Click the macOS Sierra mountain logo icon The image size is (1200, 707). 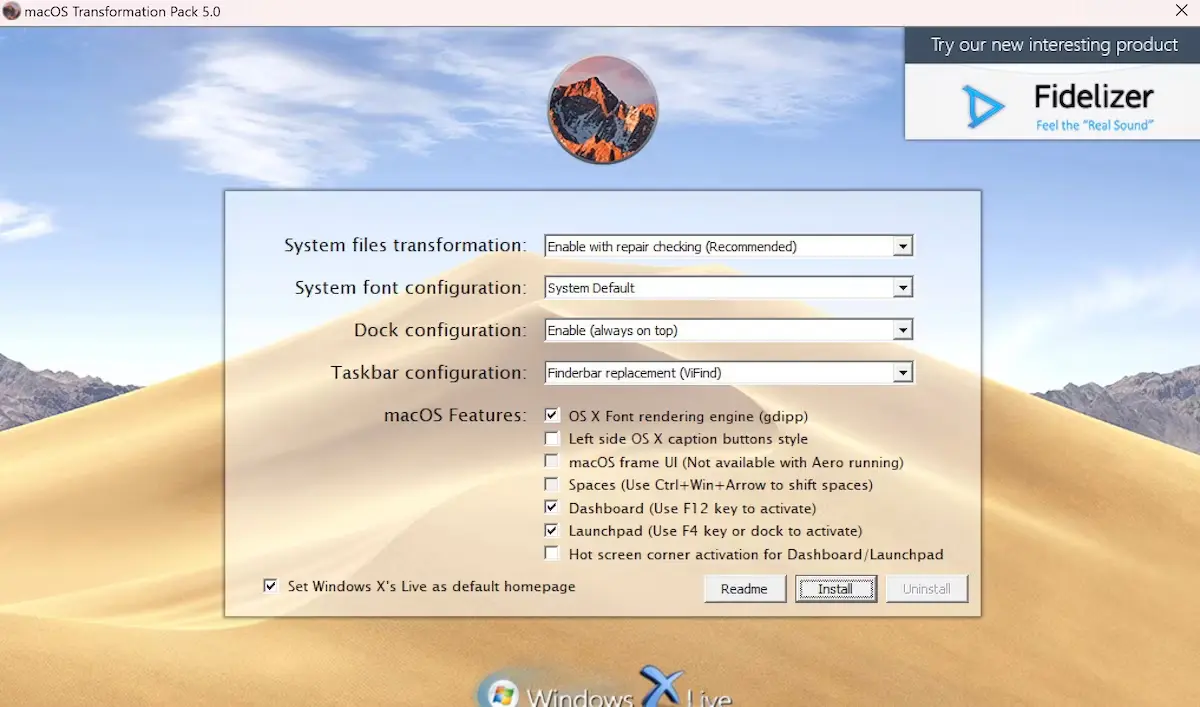point(603,109)
